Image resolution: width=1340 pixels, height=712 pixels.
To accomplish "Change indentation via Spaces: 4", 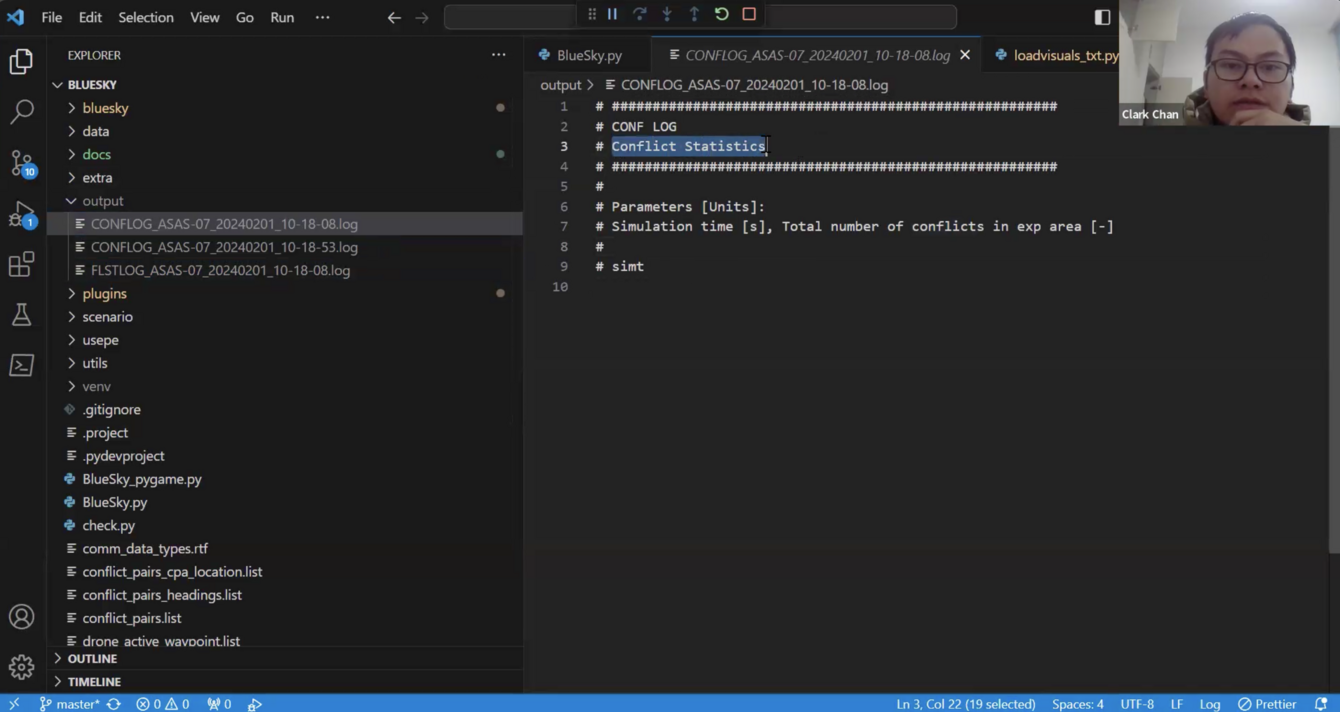I will pyautogui.click(x=1077, y=704).
